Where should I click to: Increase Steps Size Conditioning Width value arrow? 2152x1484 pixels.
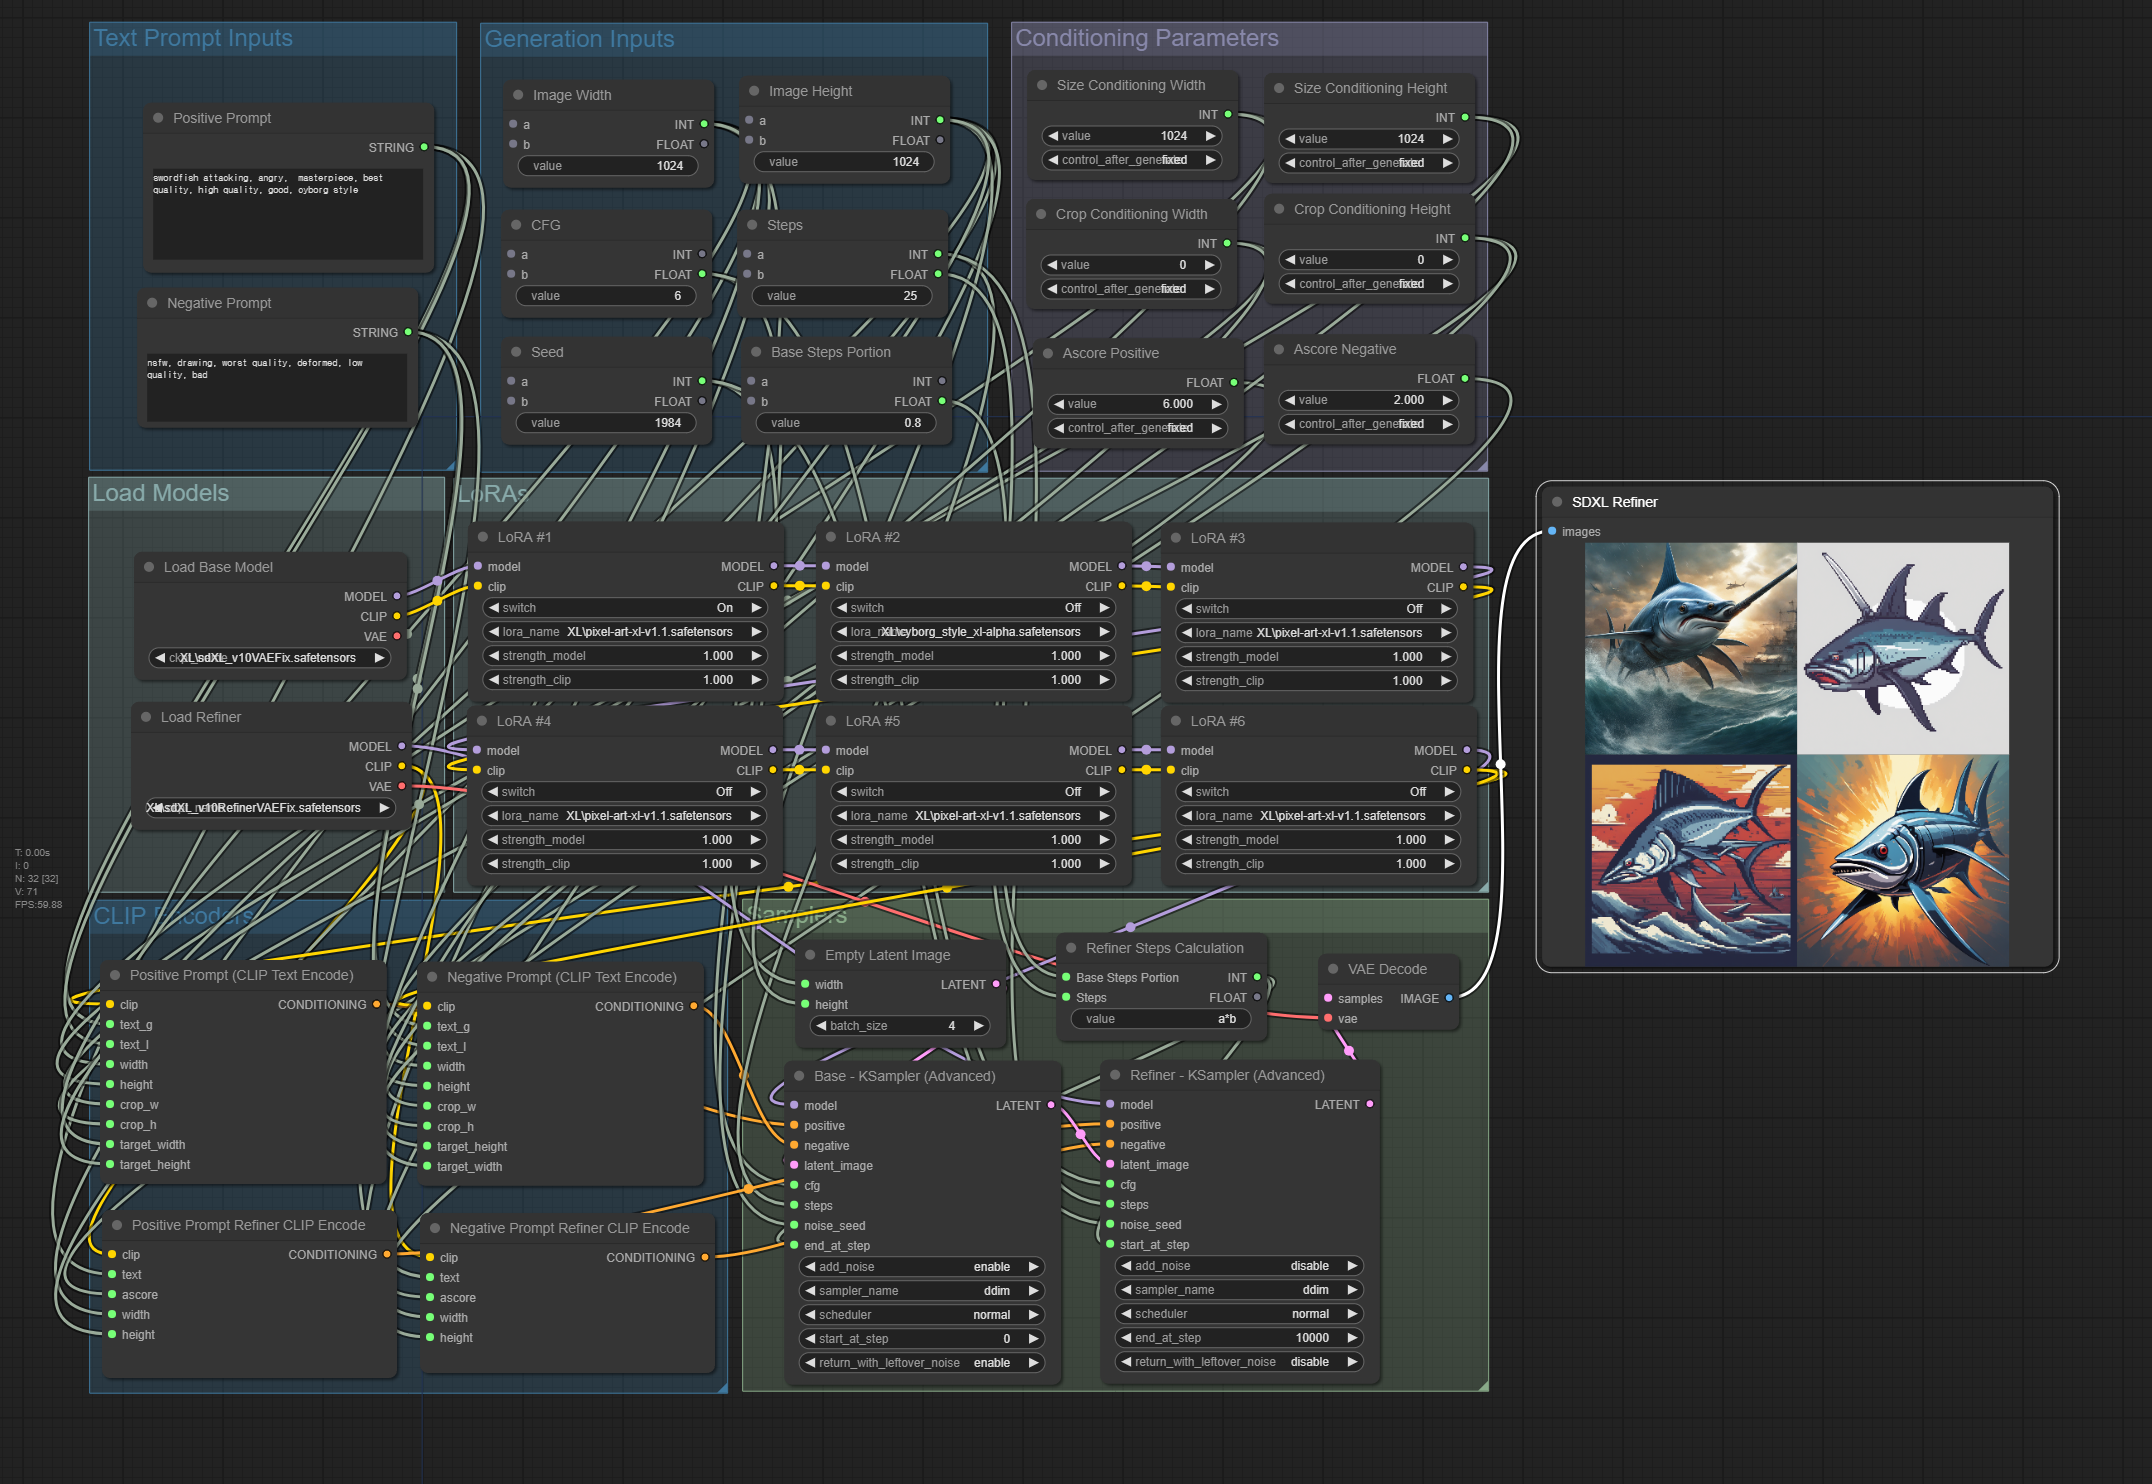1210,136
